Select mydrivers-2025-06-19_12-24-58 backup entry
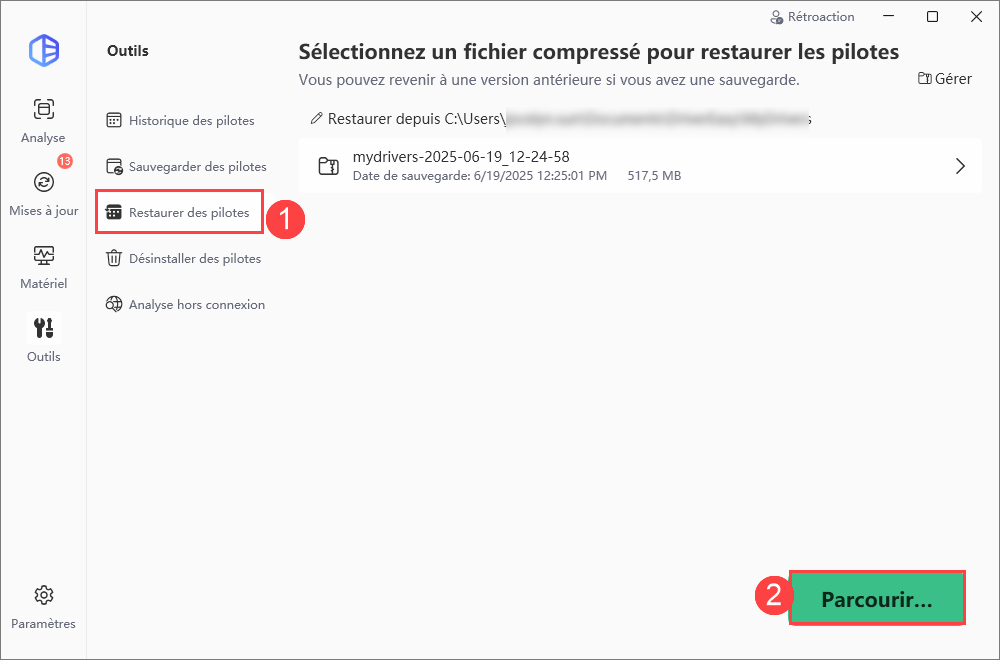Viewport: 1000px width, 660px height. tap(640, 166)
